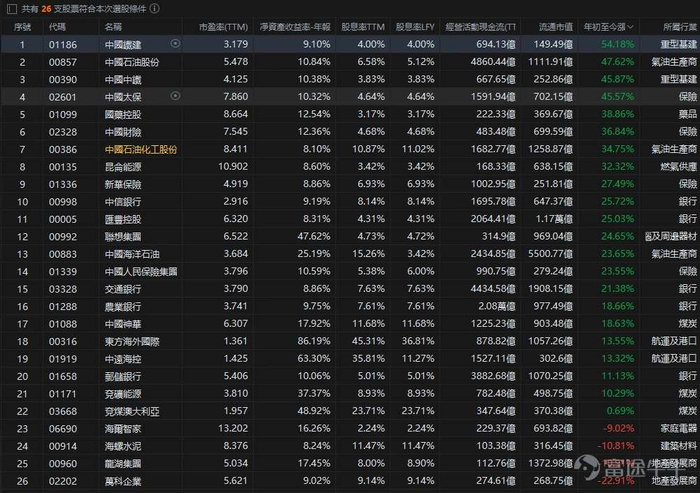This screenshot has height=493, width=700.
Task: Select the 農業銀行 stock name
Action: click(x=123, y=306)
